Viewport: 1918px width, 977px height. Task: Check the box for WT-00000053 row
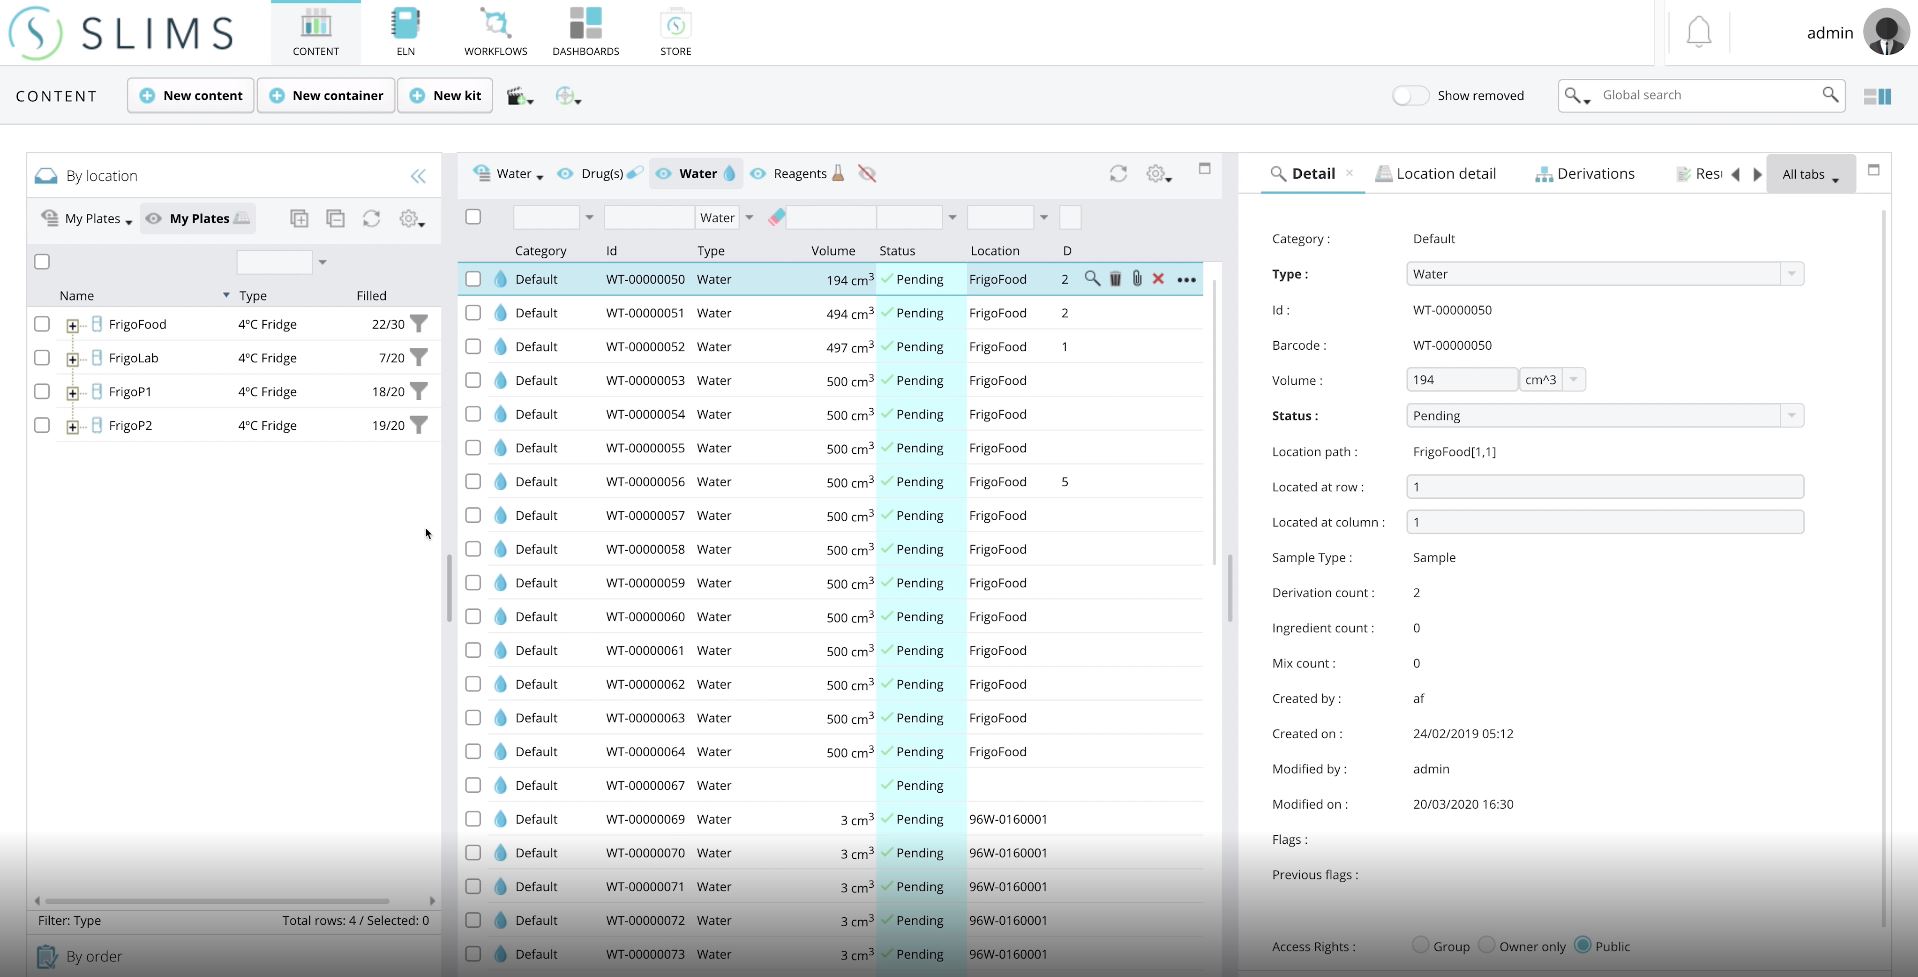[x=473, y=381]
